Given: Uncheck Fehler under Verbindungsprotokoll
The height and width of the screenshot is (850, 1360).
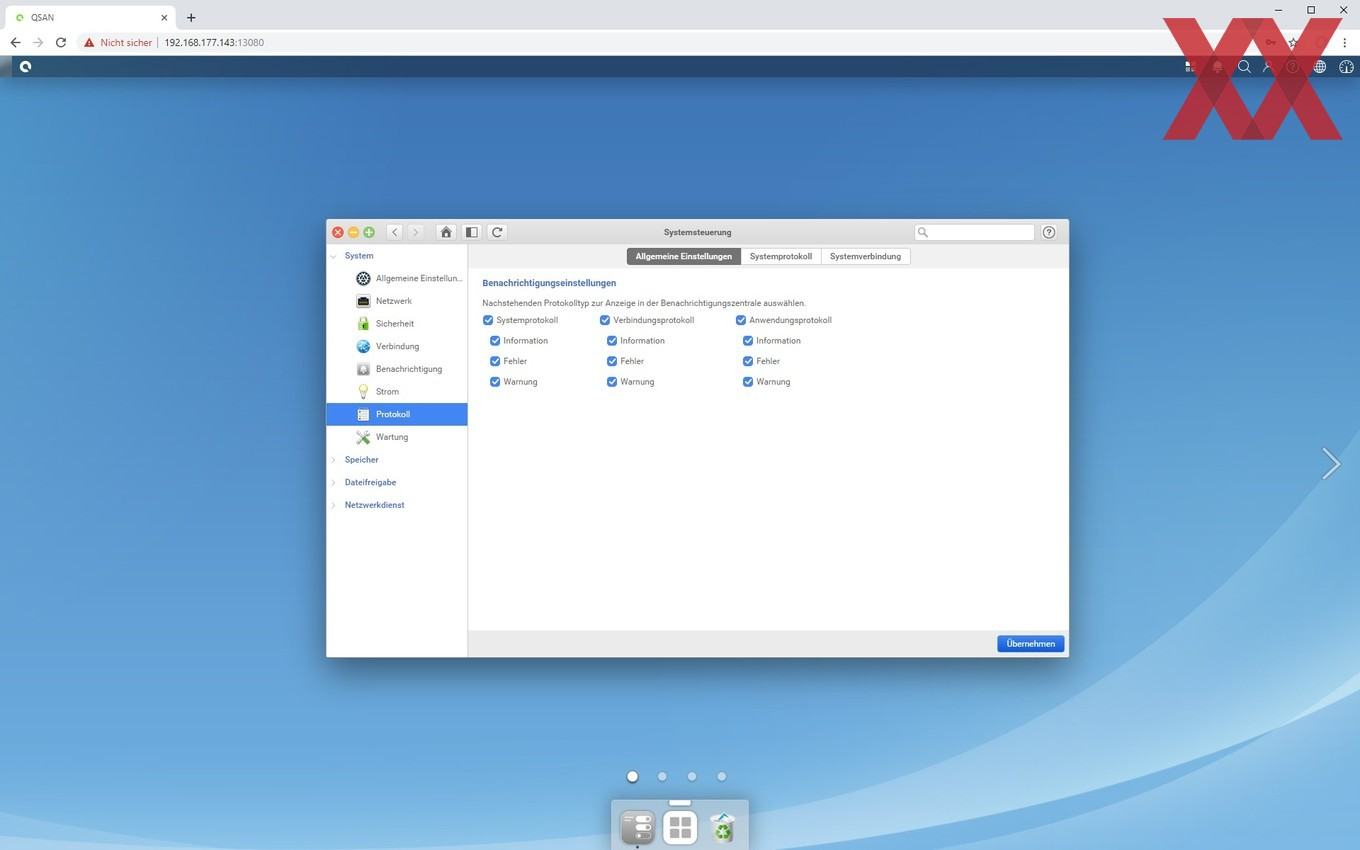Looking at the screenshot, I should (612, 361).
